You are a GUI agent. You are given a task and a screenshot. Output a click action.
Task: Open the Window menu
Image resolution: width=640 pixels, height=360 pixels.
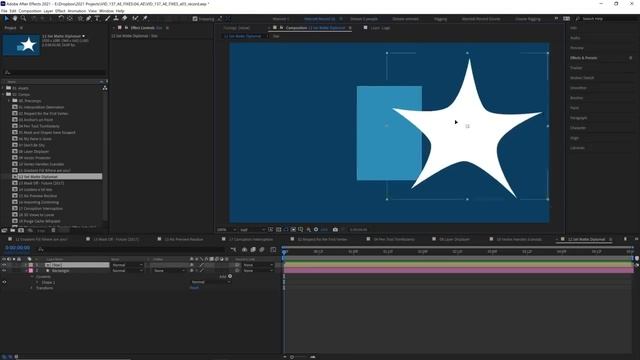pos(106,11)
